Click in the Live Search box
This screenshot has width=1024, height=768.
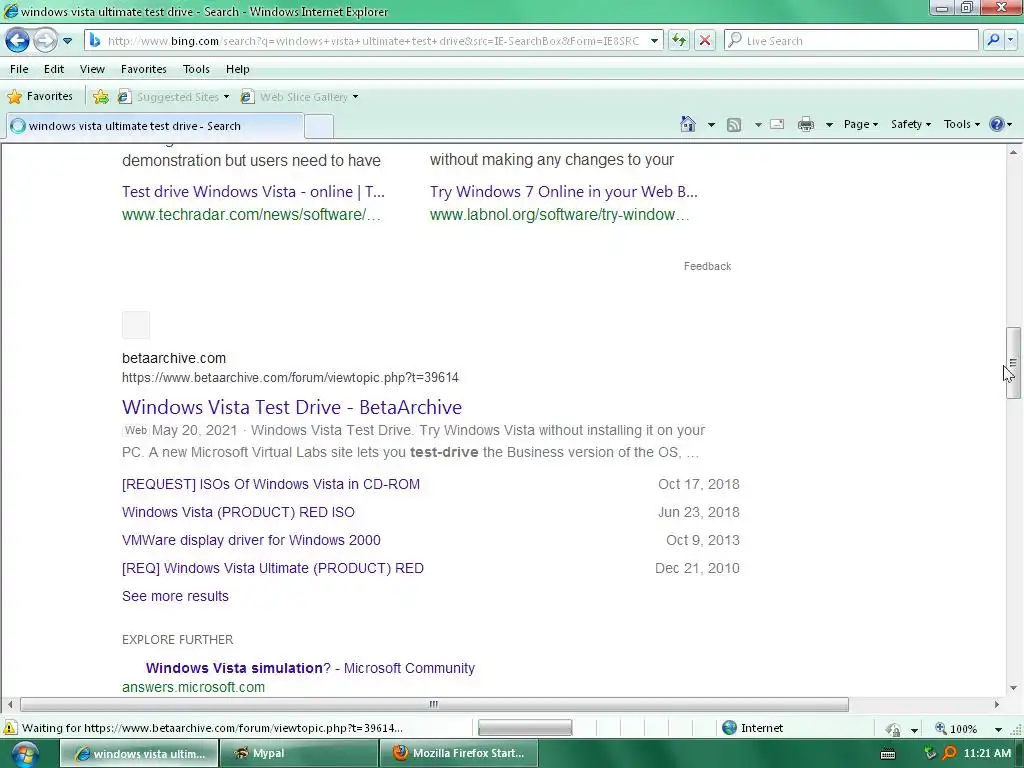851,40
